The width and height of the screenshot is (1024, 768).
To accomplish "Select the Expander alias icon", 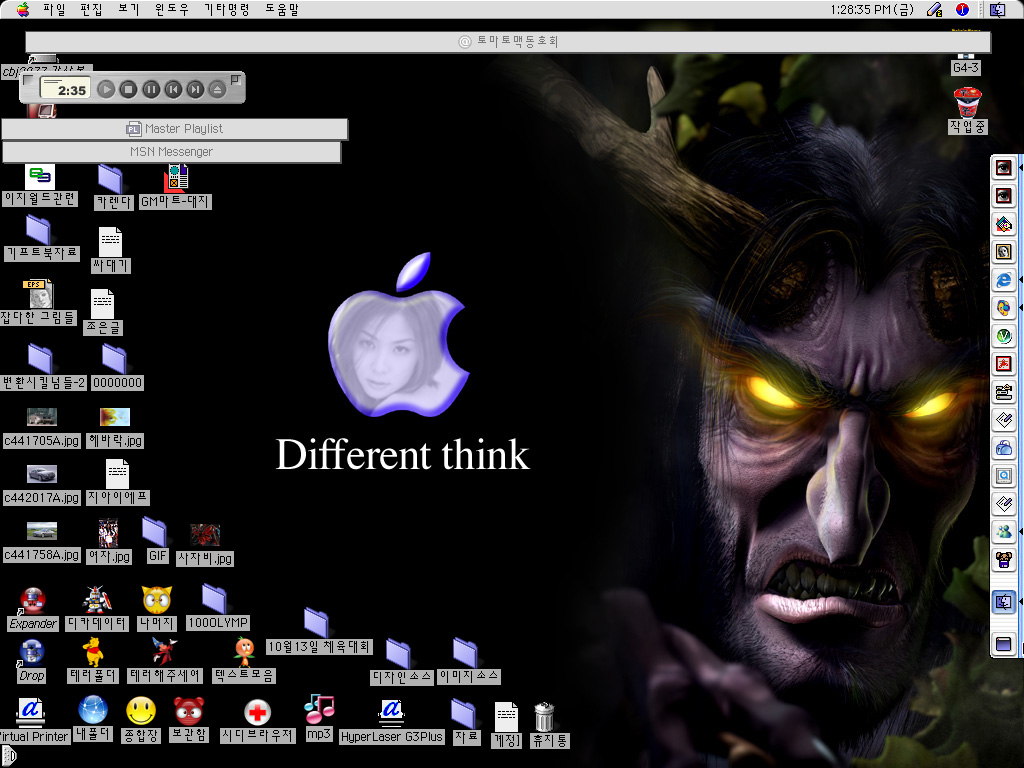I will [x=32, y=601].
